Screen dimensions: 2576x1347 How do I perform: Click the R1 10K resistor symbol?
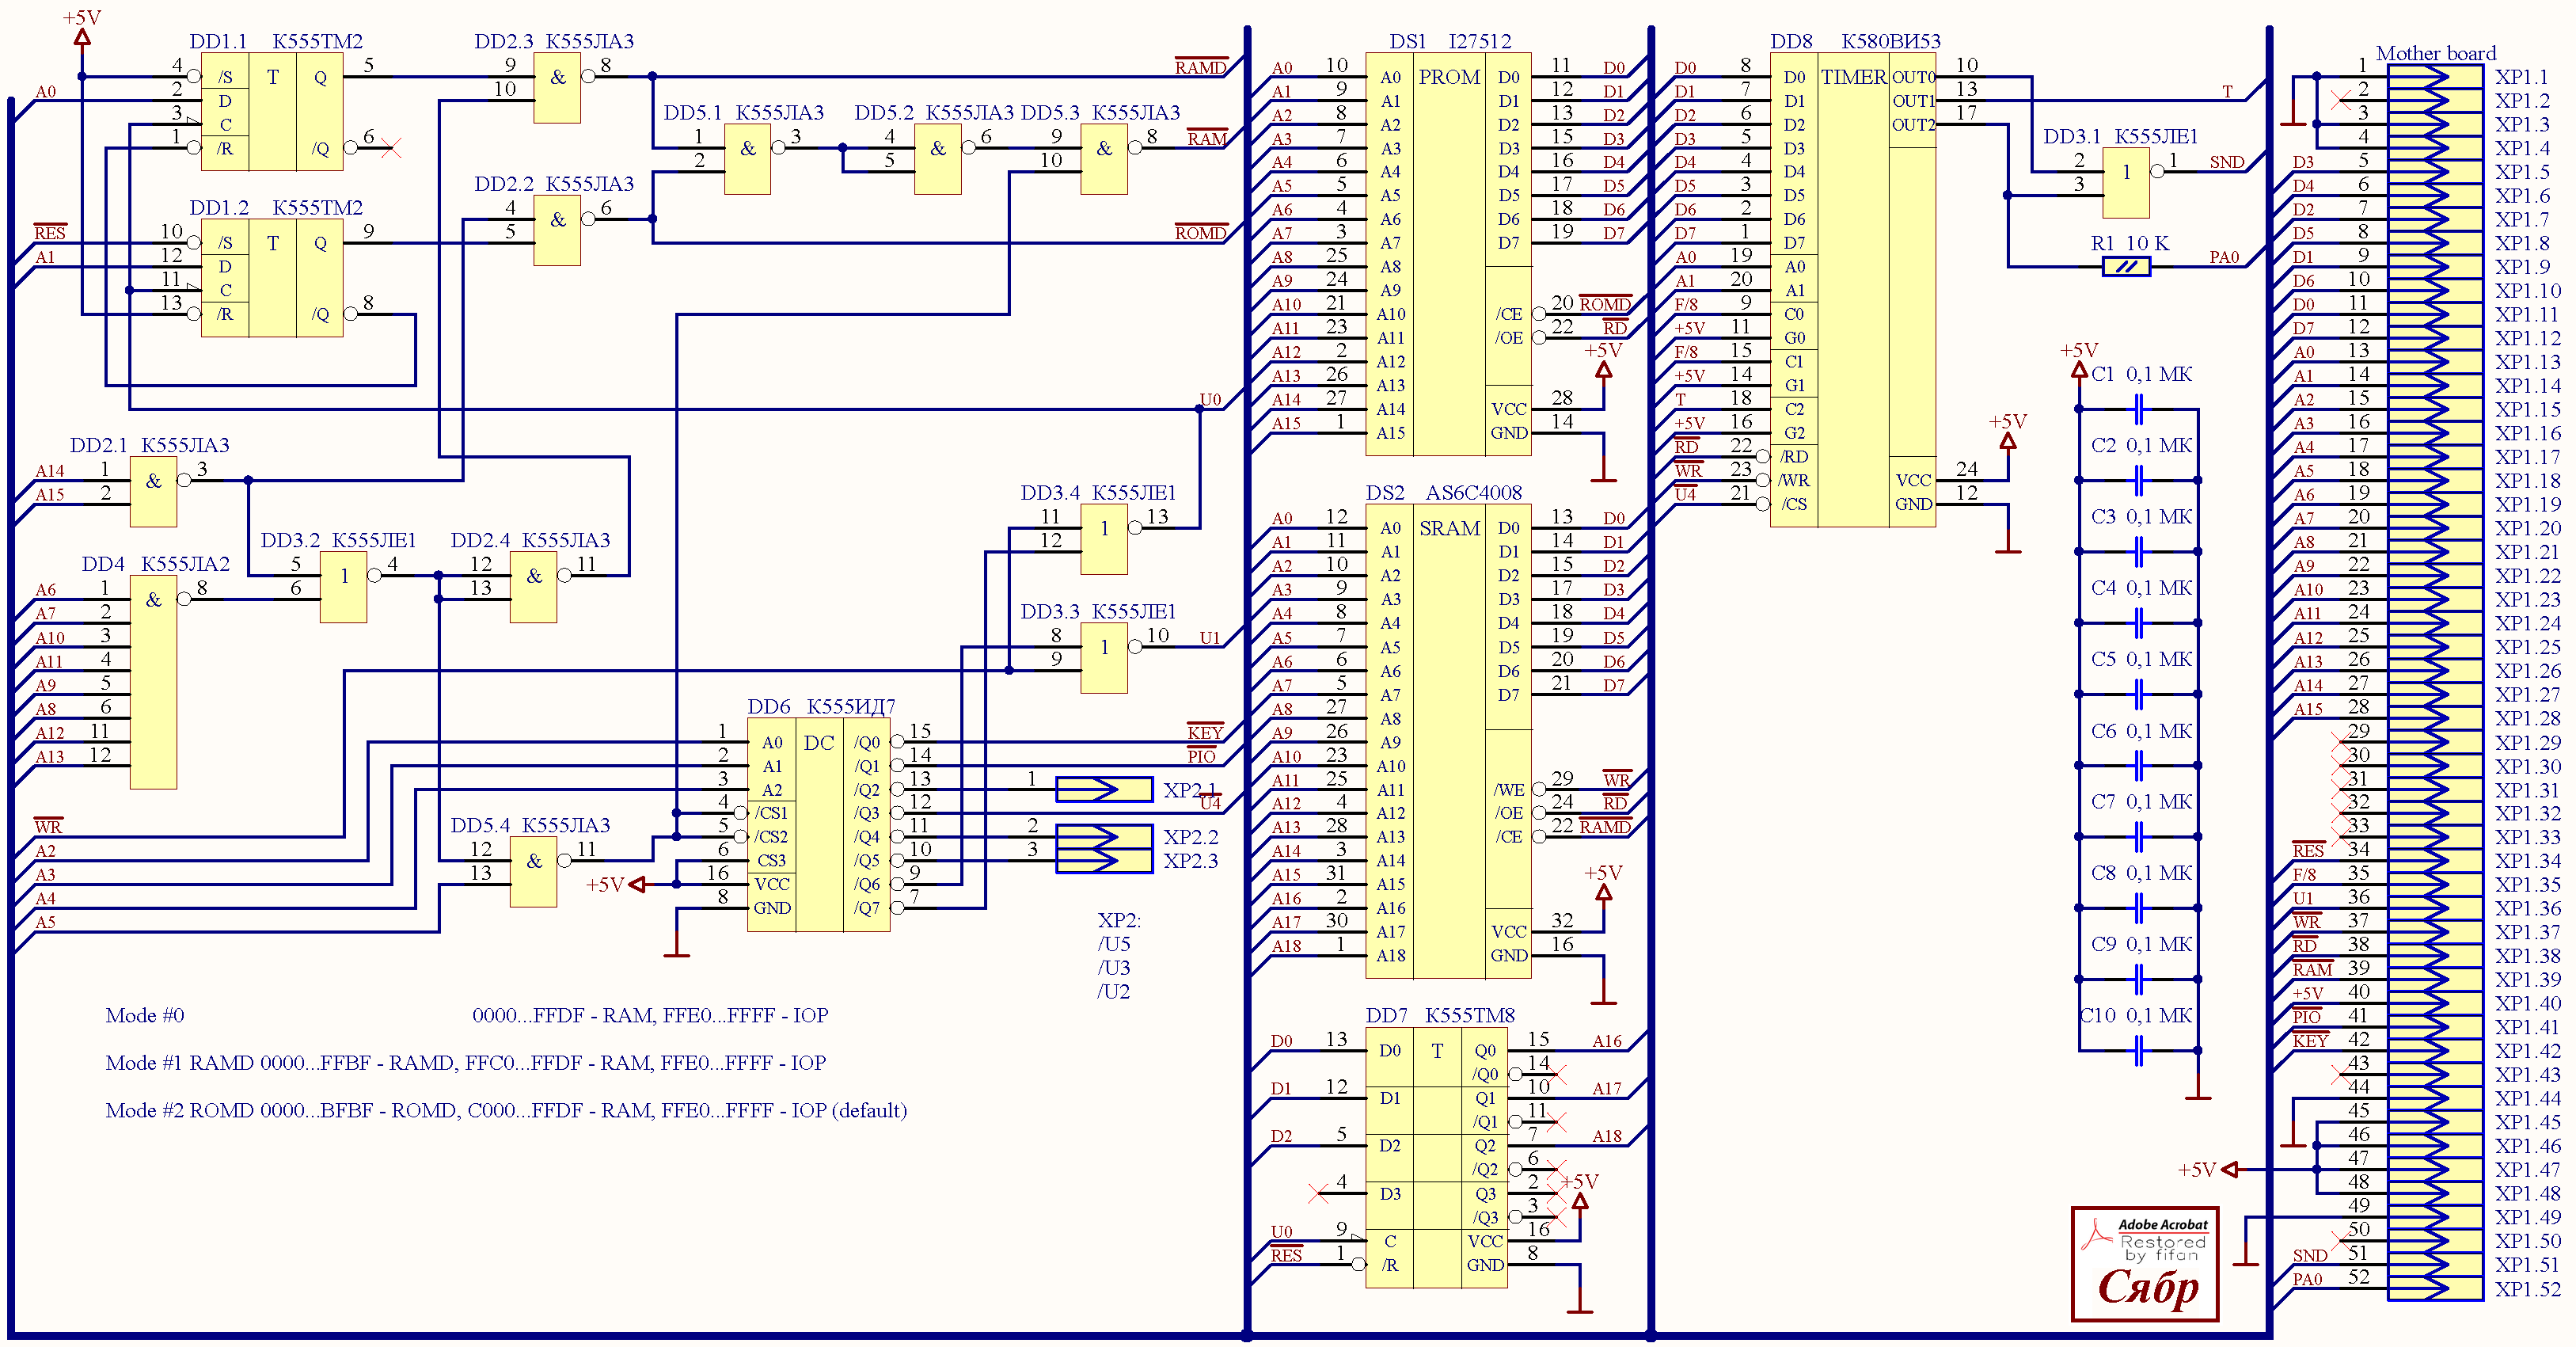point(2126,267)
